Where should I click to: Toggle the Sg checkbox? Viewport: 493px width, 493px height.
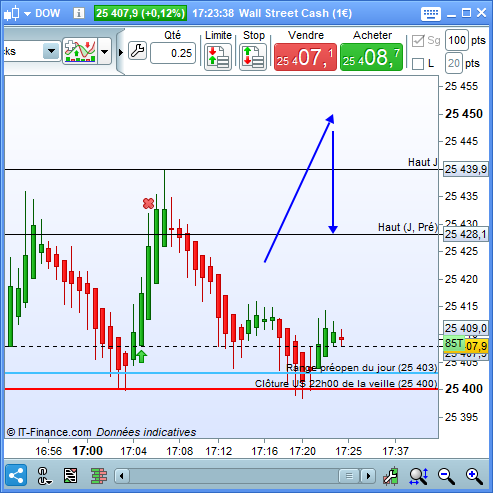(418, 41)
